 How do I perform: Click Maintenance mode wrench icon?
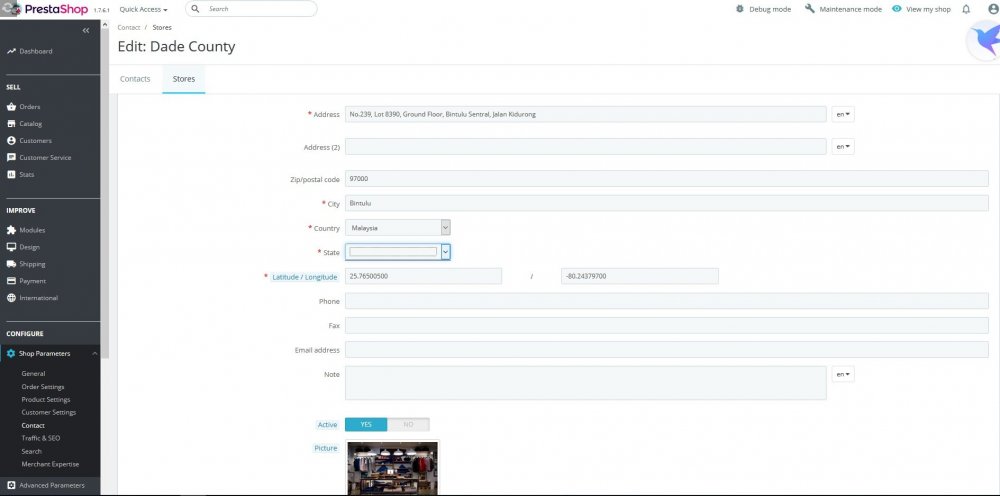click(x=809, y=9)
